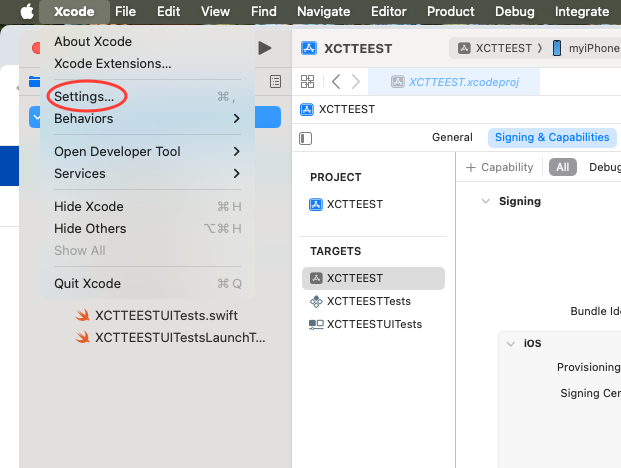Open Settings... from Xcode menu

point(147,97)
